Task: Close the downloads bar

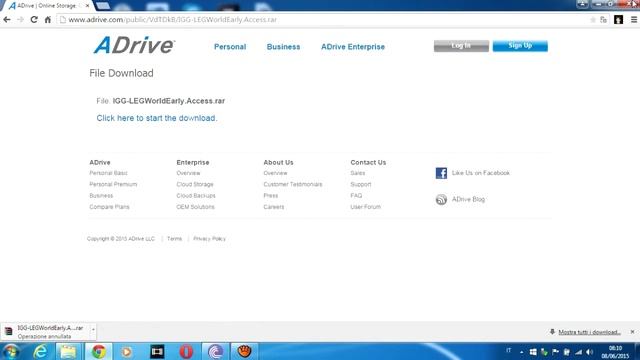Action: pos(632,332)
